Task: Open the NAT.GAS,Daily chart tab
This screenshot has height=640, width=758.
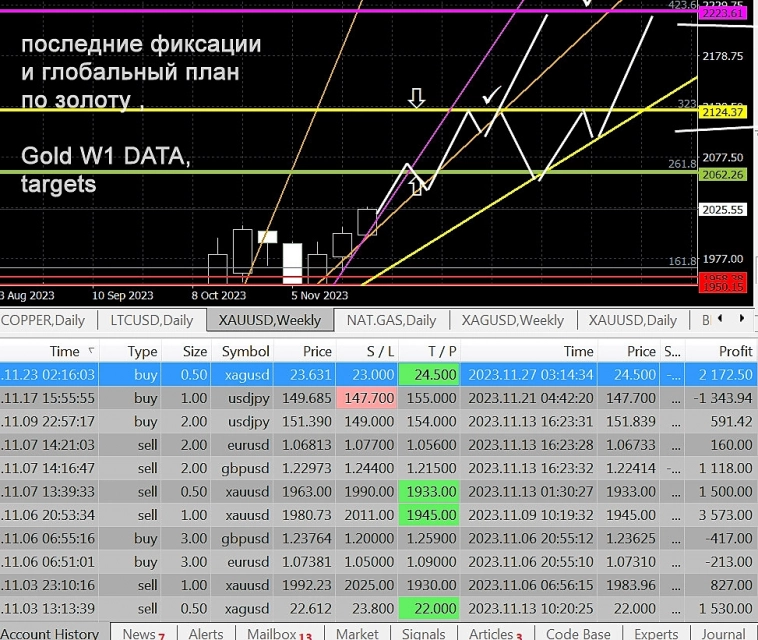Action: pos(391,320)
